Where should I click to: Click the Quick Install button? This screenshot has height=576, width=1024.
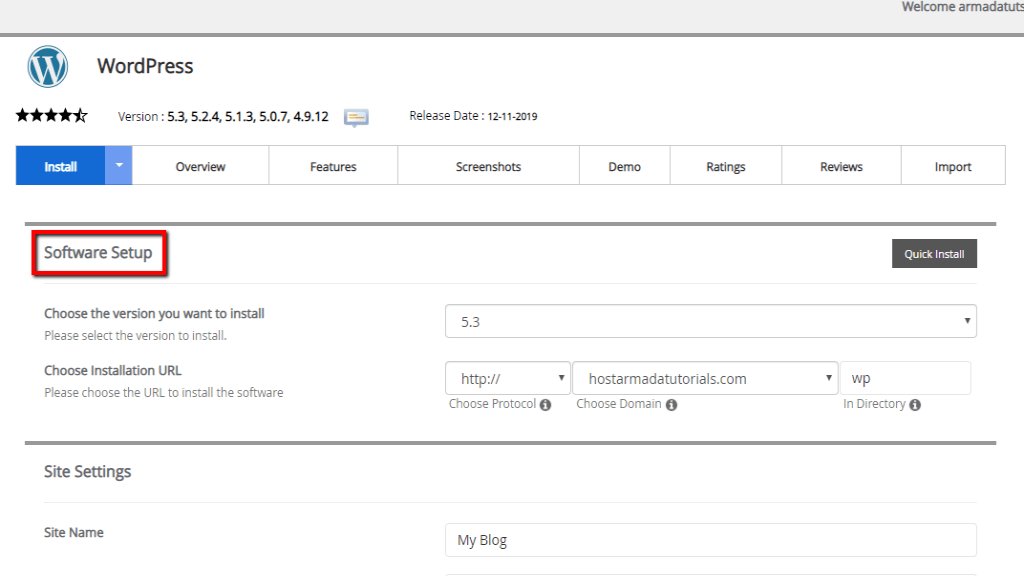point(935,253)
